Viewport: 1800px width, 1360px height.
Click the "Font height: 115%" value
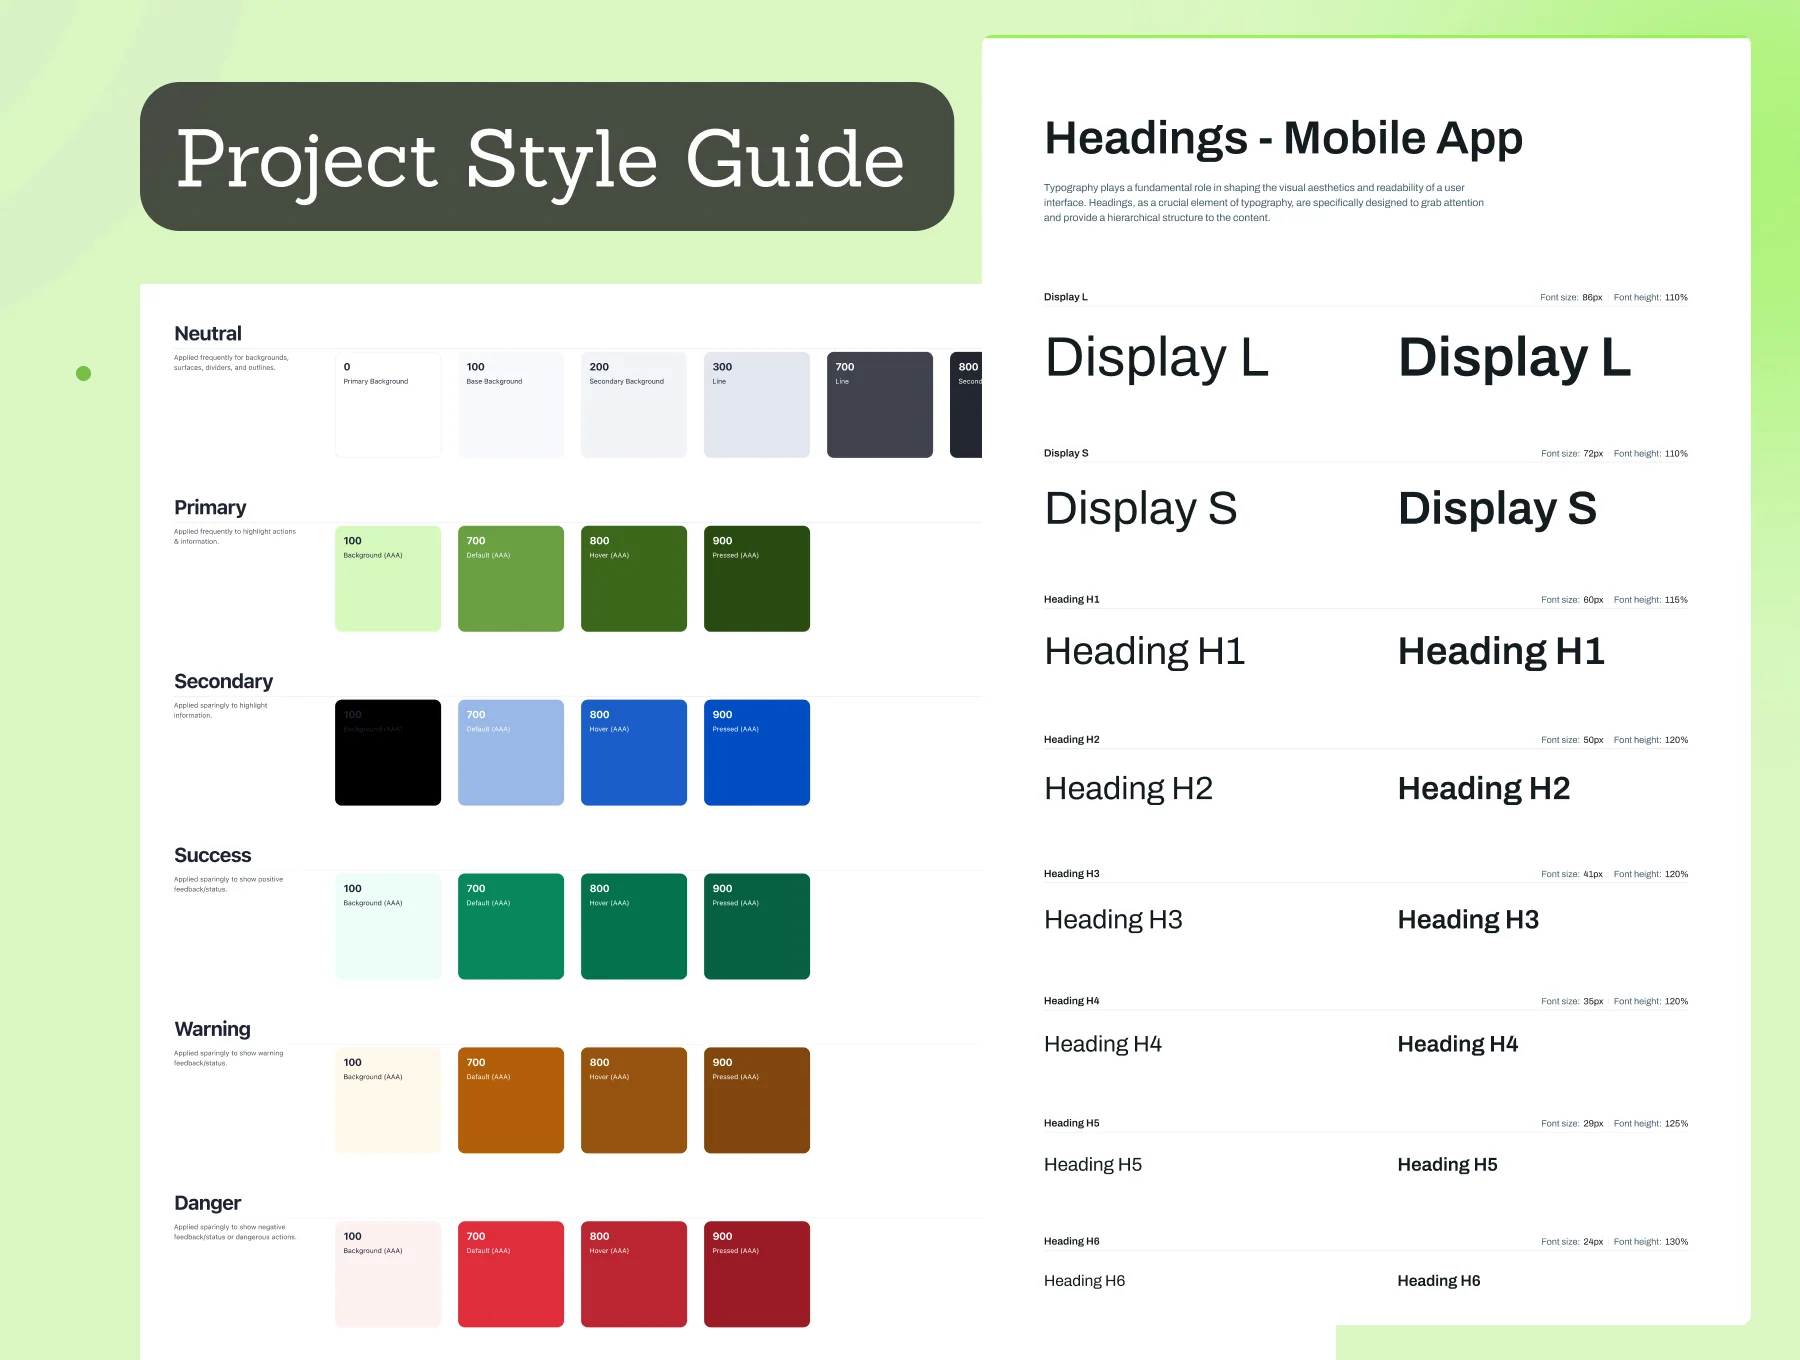tap(1651, 600)
